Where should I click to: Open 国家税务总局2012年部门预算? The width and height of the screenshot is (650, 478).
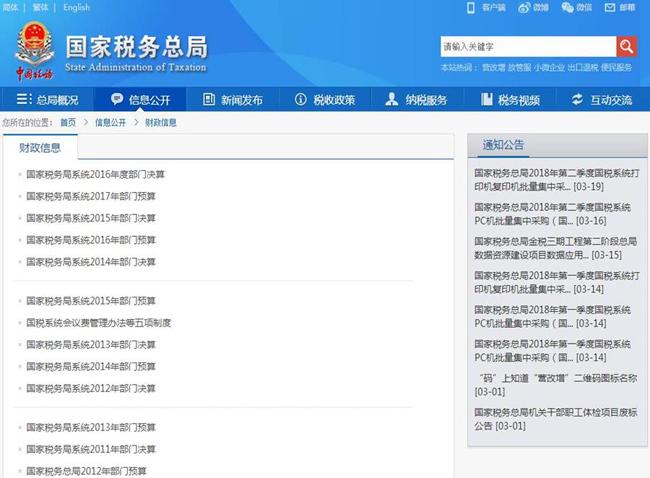coord(86,471)
